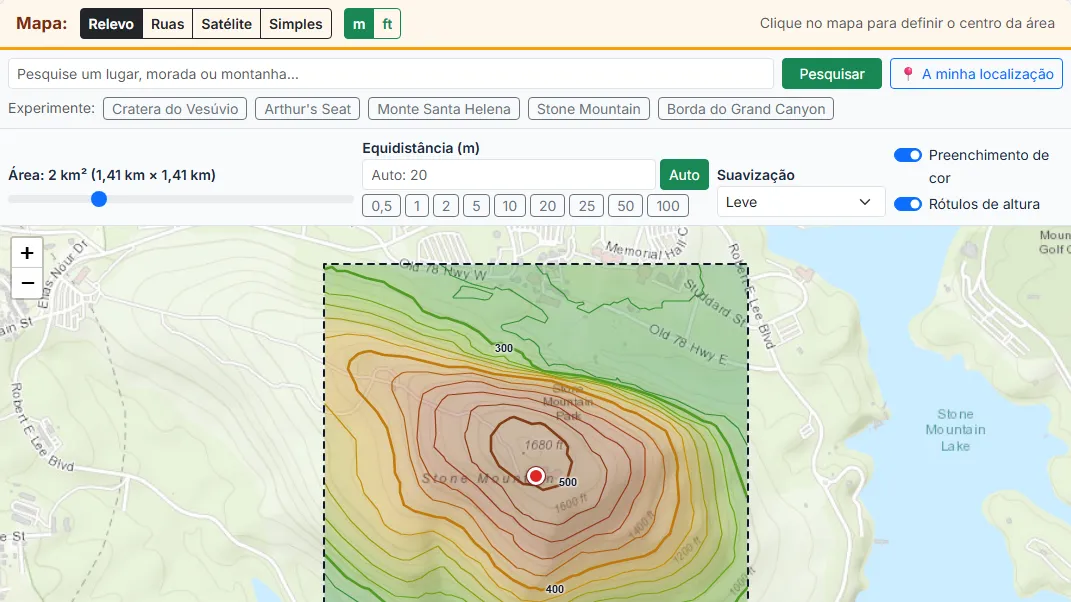Switch to the Ruas map style
Image resolution: width=1071 pixels, height=602 pixels.
pos(167,24)
